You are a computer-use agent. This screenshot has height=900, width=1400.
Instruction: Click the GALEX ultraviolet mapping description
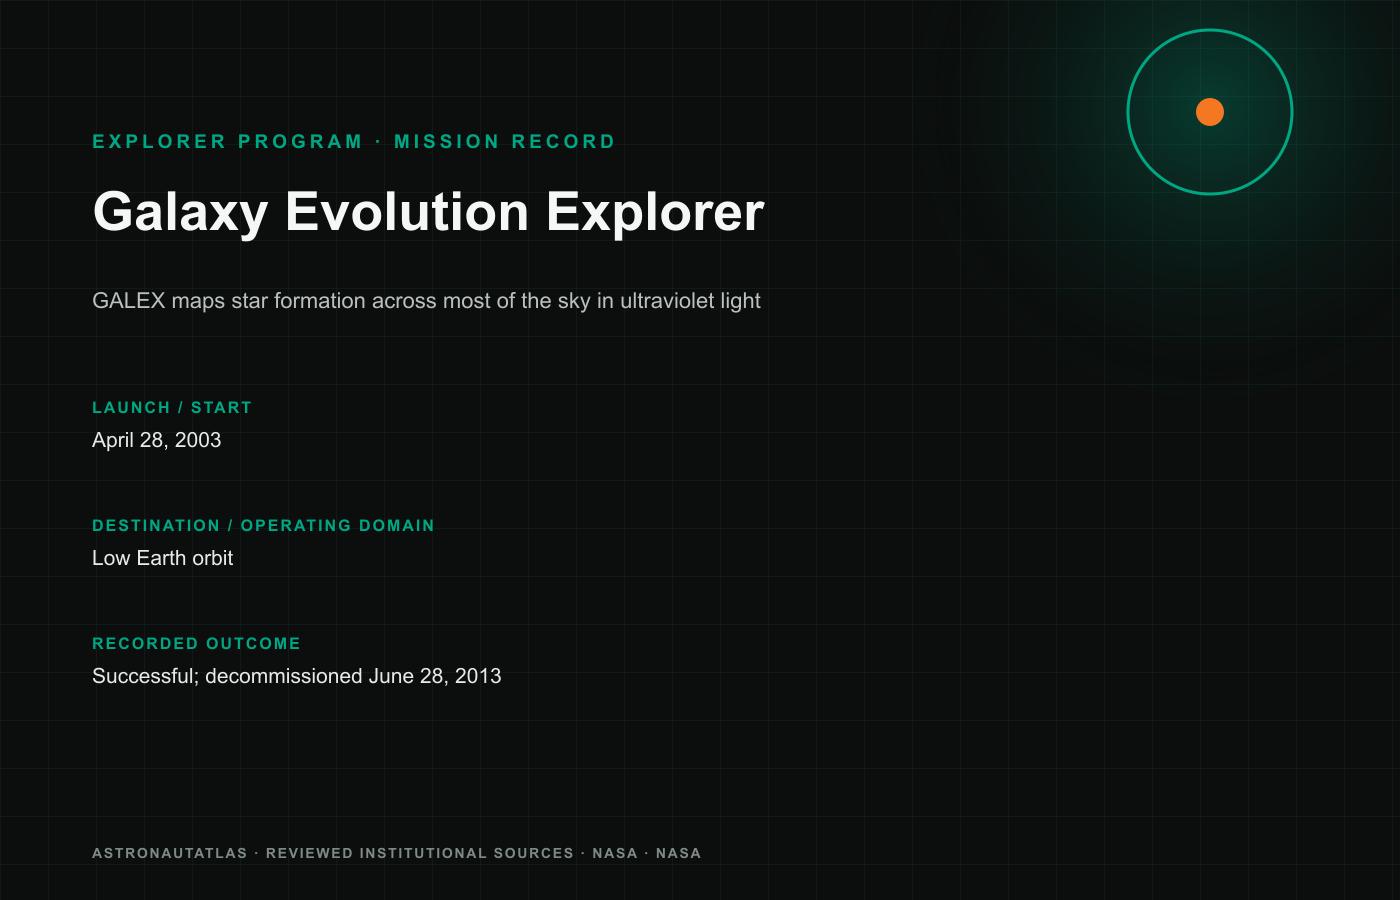coord(426,301)
